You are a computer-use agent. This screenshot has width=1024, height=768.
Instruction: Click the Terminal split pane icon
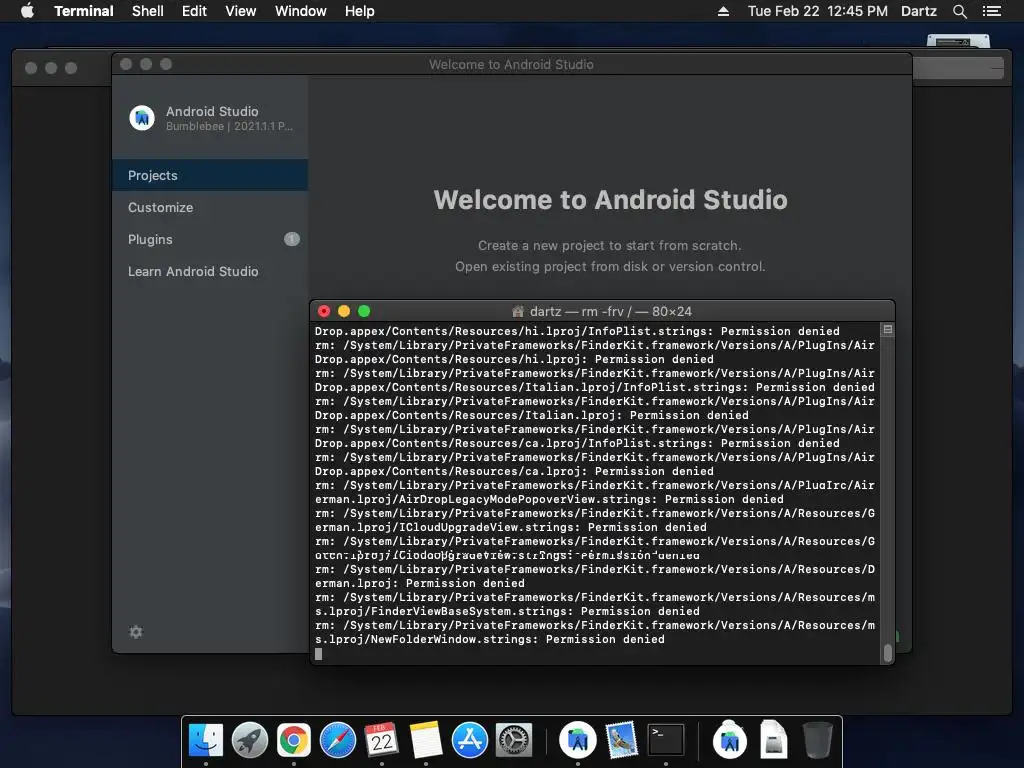pos(888,330)
